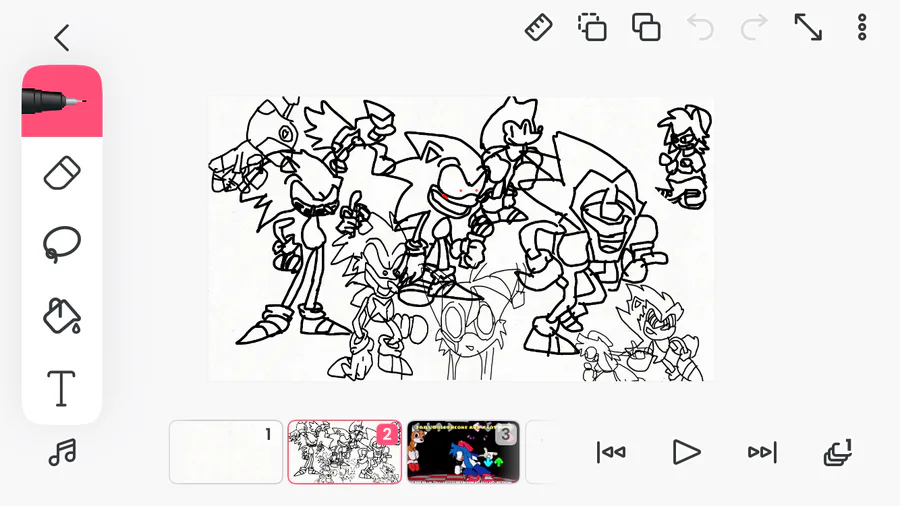The width and height of the screenshot is (900, 506).
Task: Tap the copy frame icon with dashed square
Action: click(592, 28)
